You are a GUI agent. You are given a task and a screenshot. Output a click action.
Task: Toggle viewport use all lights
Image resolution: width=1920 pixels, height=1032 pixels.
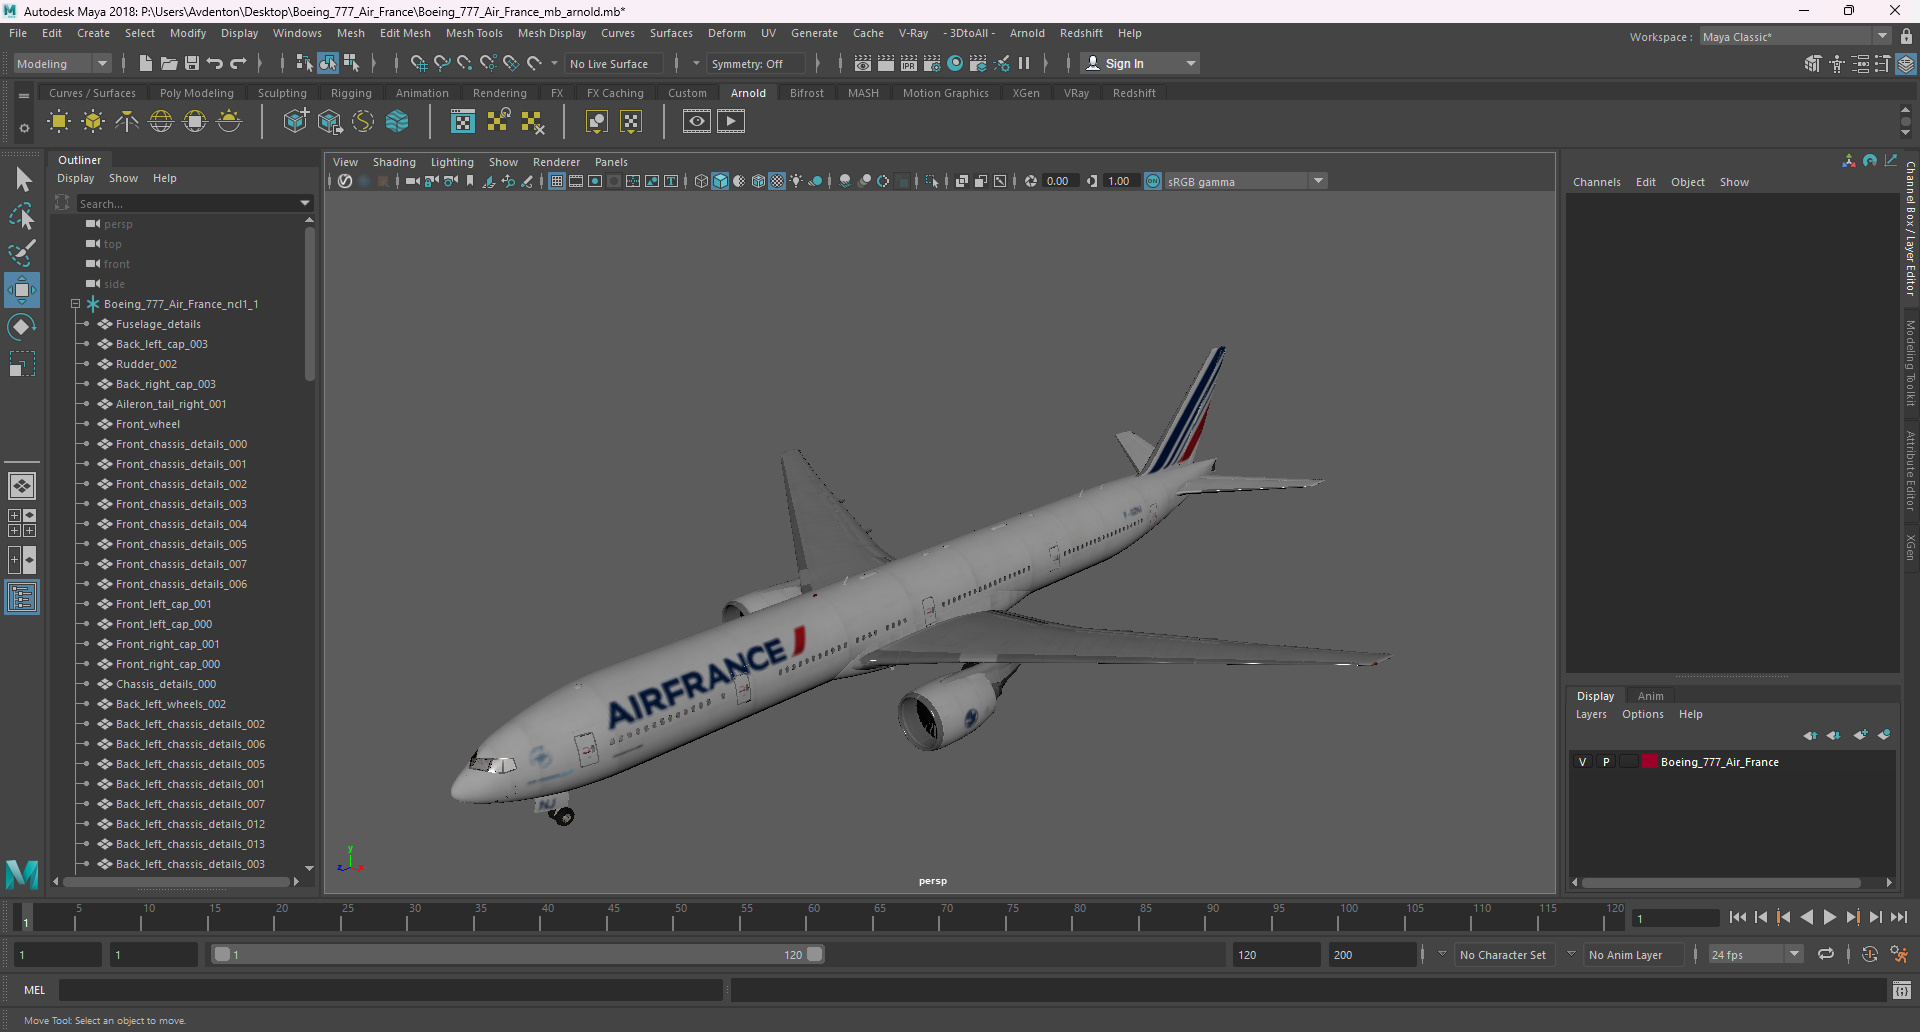point(796,181)
